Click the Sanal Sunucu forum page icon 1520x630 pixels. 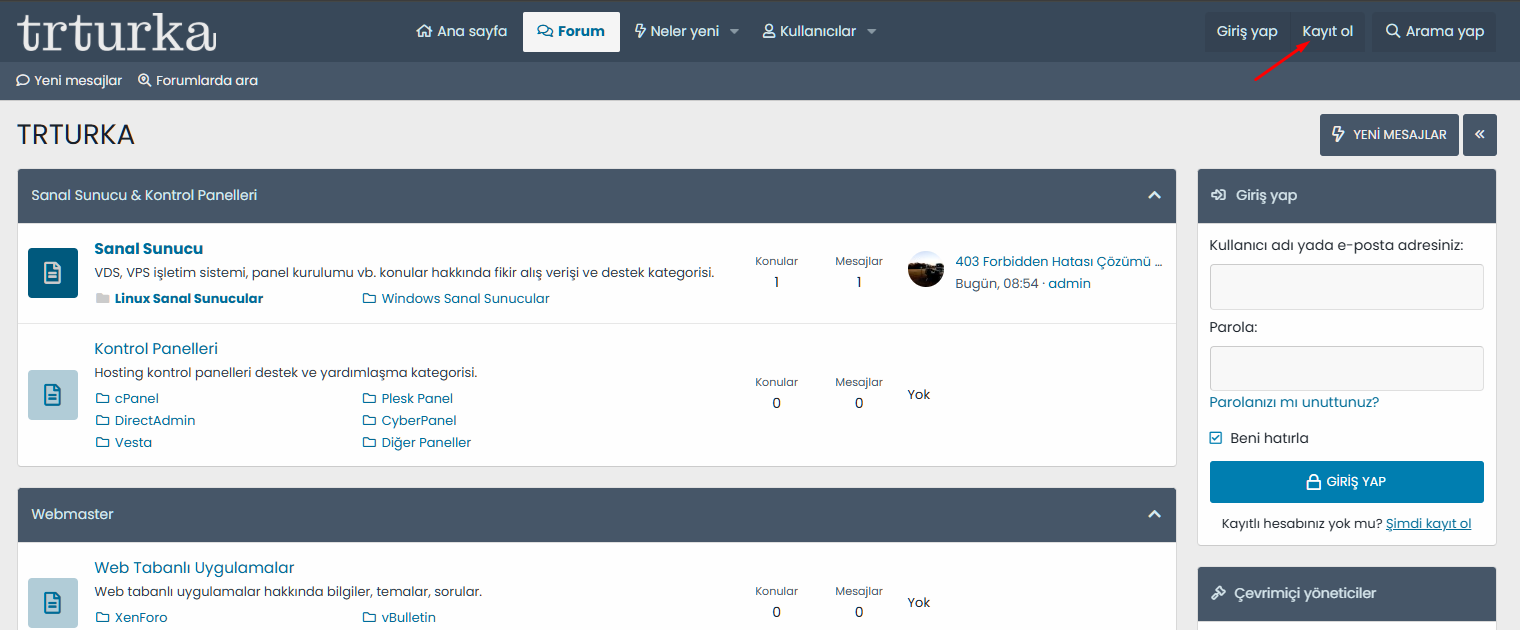[x=52, y=272]
